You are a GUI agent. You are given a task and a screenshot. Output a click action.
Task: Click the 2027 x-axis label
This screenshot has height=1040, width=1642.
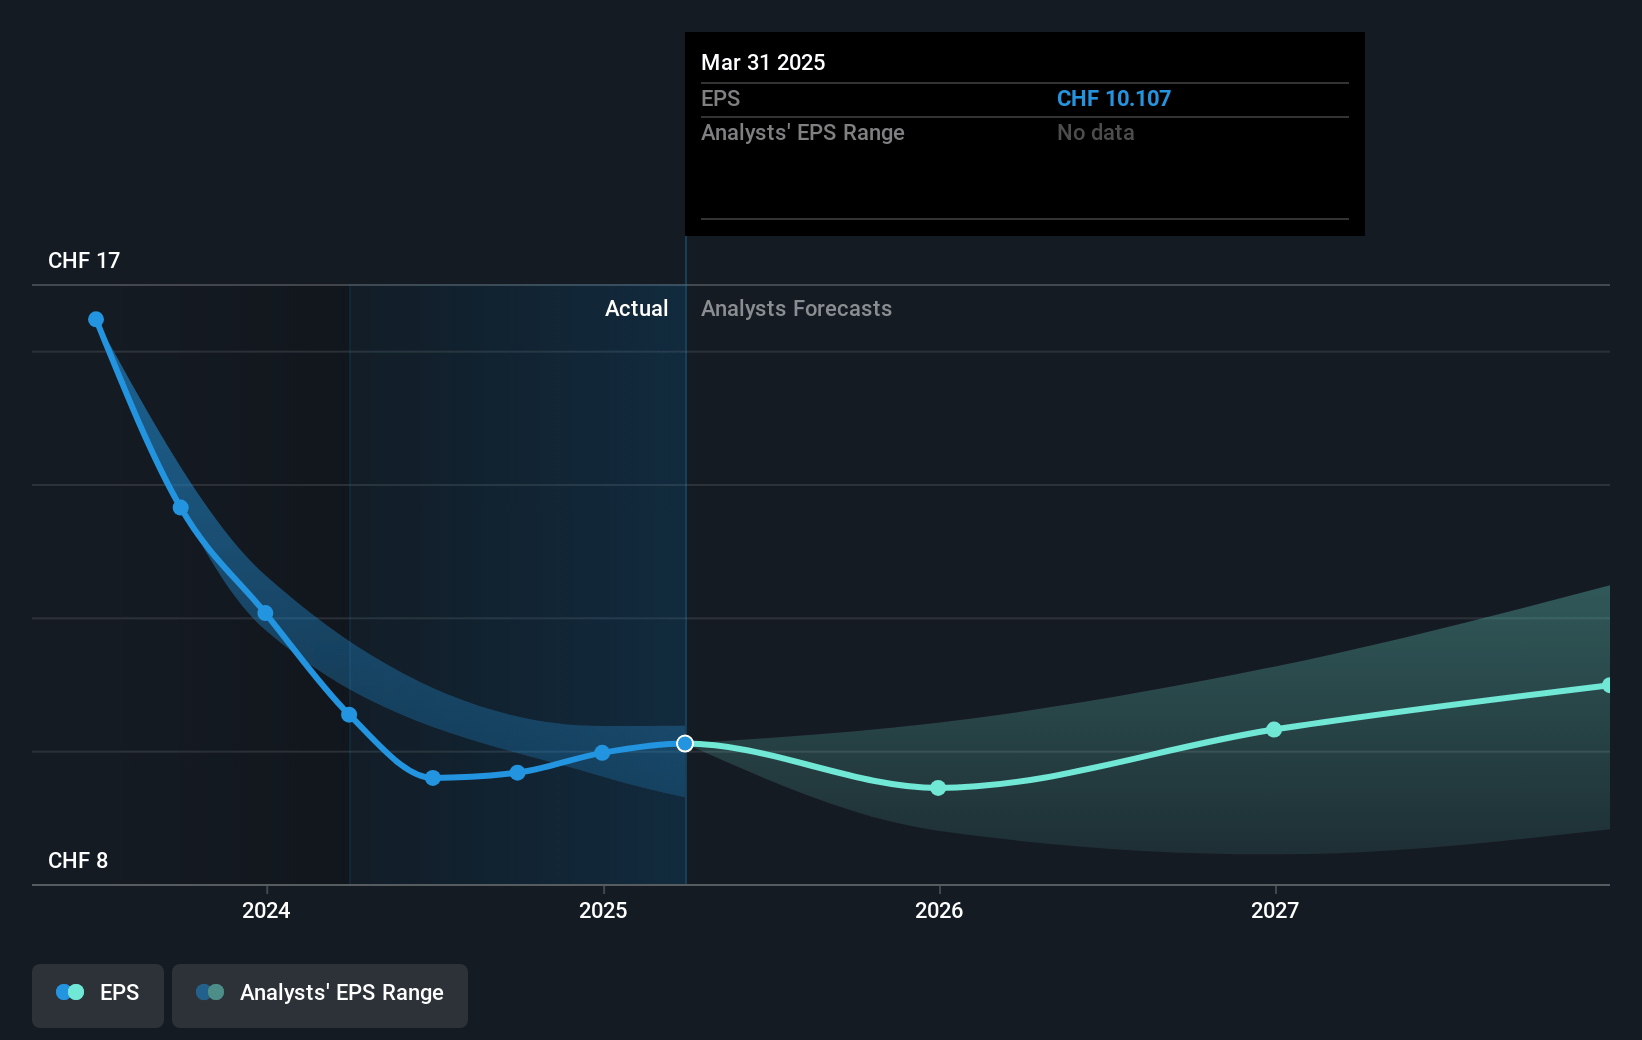[1275, 910]
